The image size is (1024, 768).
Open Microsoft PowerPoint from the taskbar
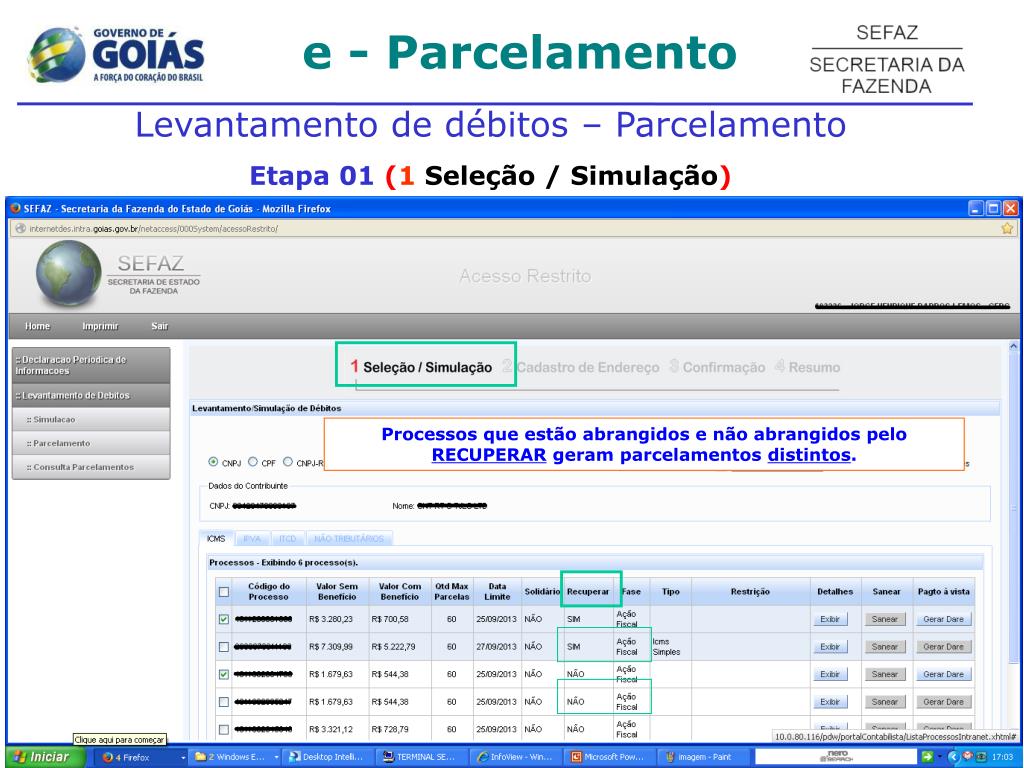coord(608,757)
